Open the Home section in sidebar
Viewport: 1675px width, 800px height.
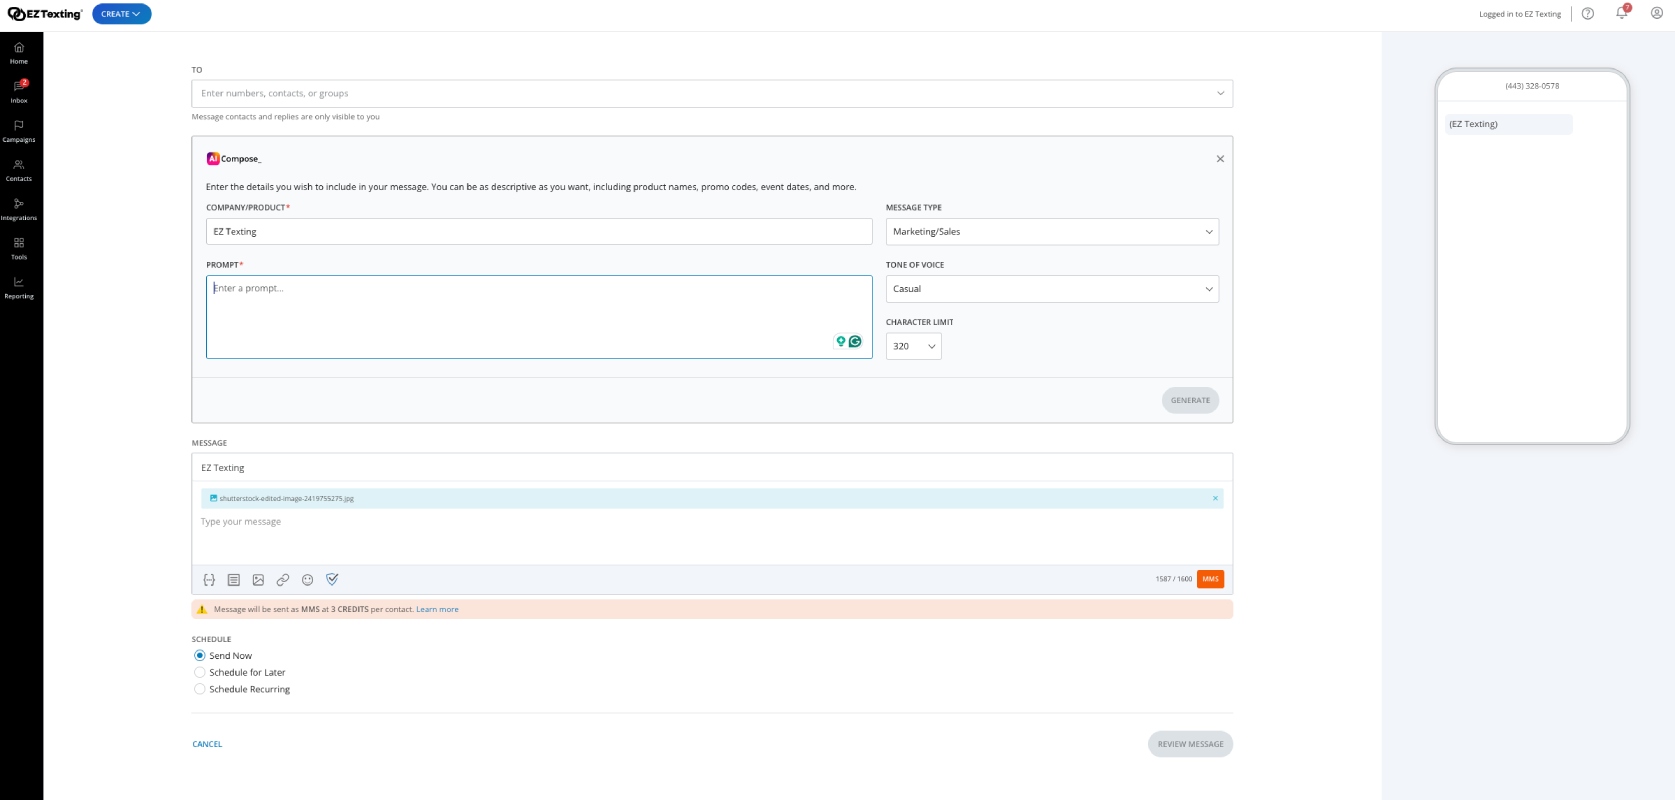(19, 53)
